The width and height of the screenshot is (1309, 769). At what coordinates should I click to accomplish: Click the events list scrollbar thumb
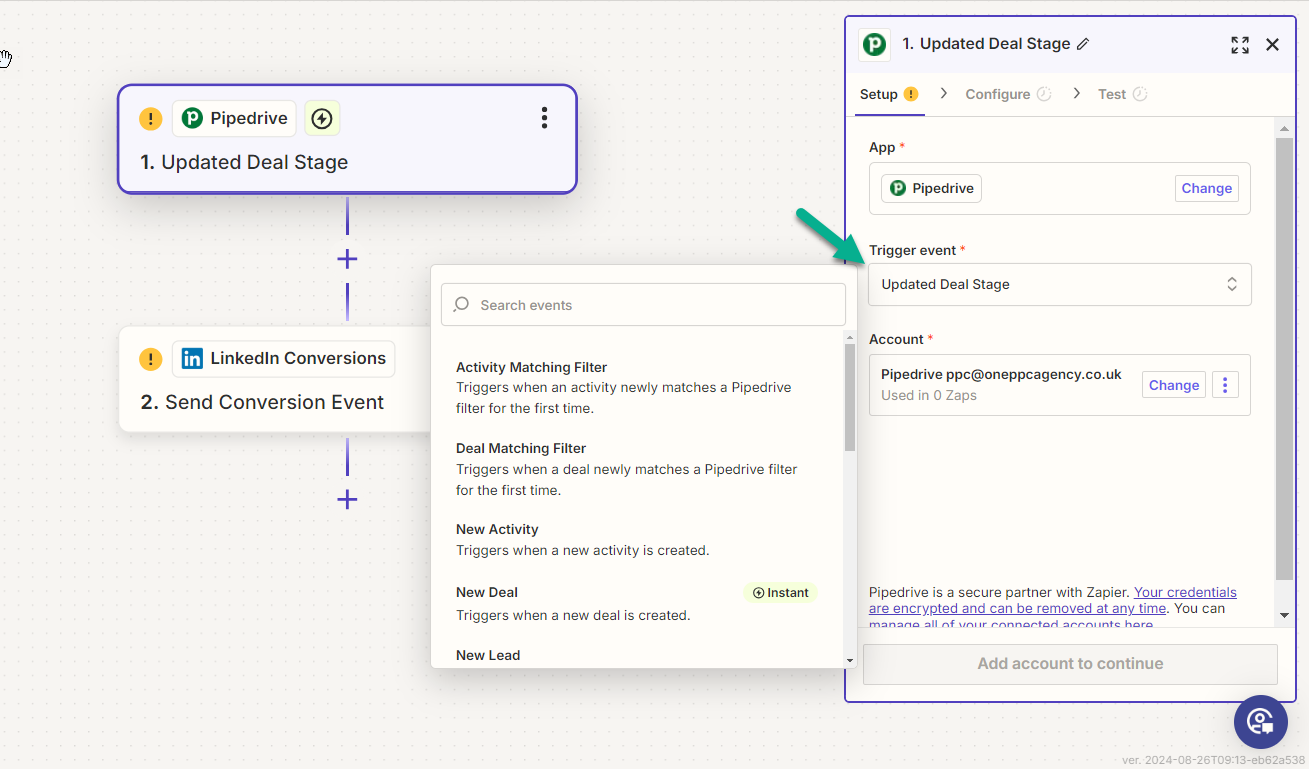point(850,397)
